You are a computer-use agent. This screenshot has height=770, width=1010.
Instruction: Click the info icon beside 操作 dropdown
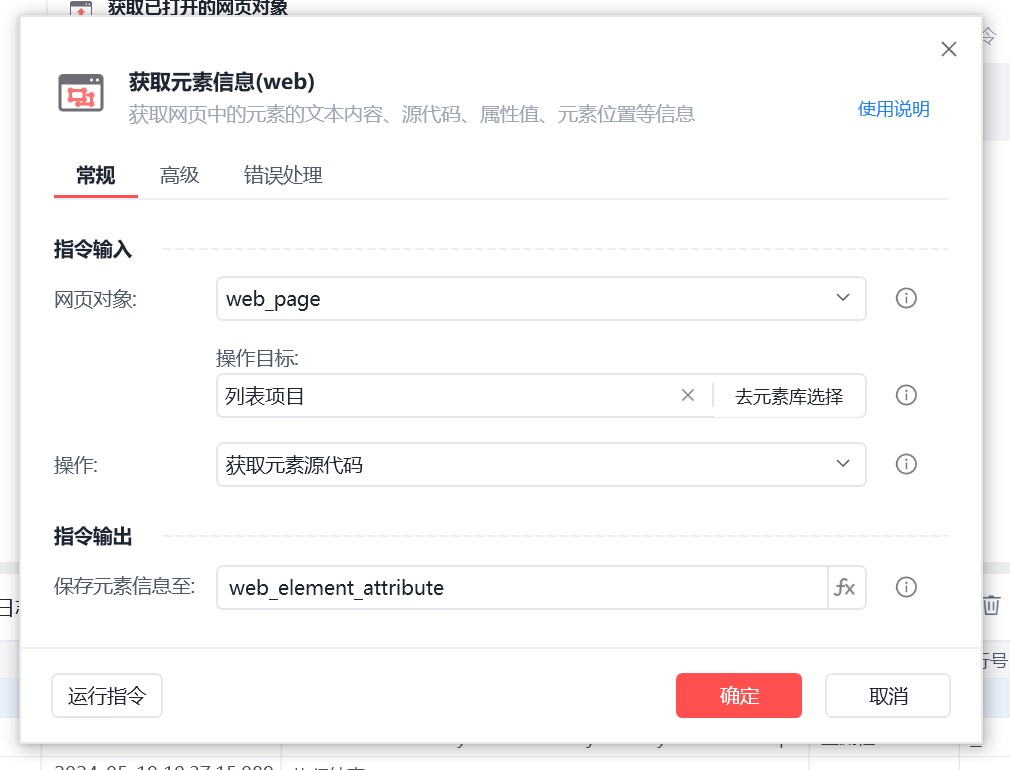[x=906, y=464]
